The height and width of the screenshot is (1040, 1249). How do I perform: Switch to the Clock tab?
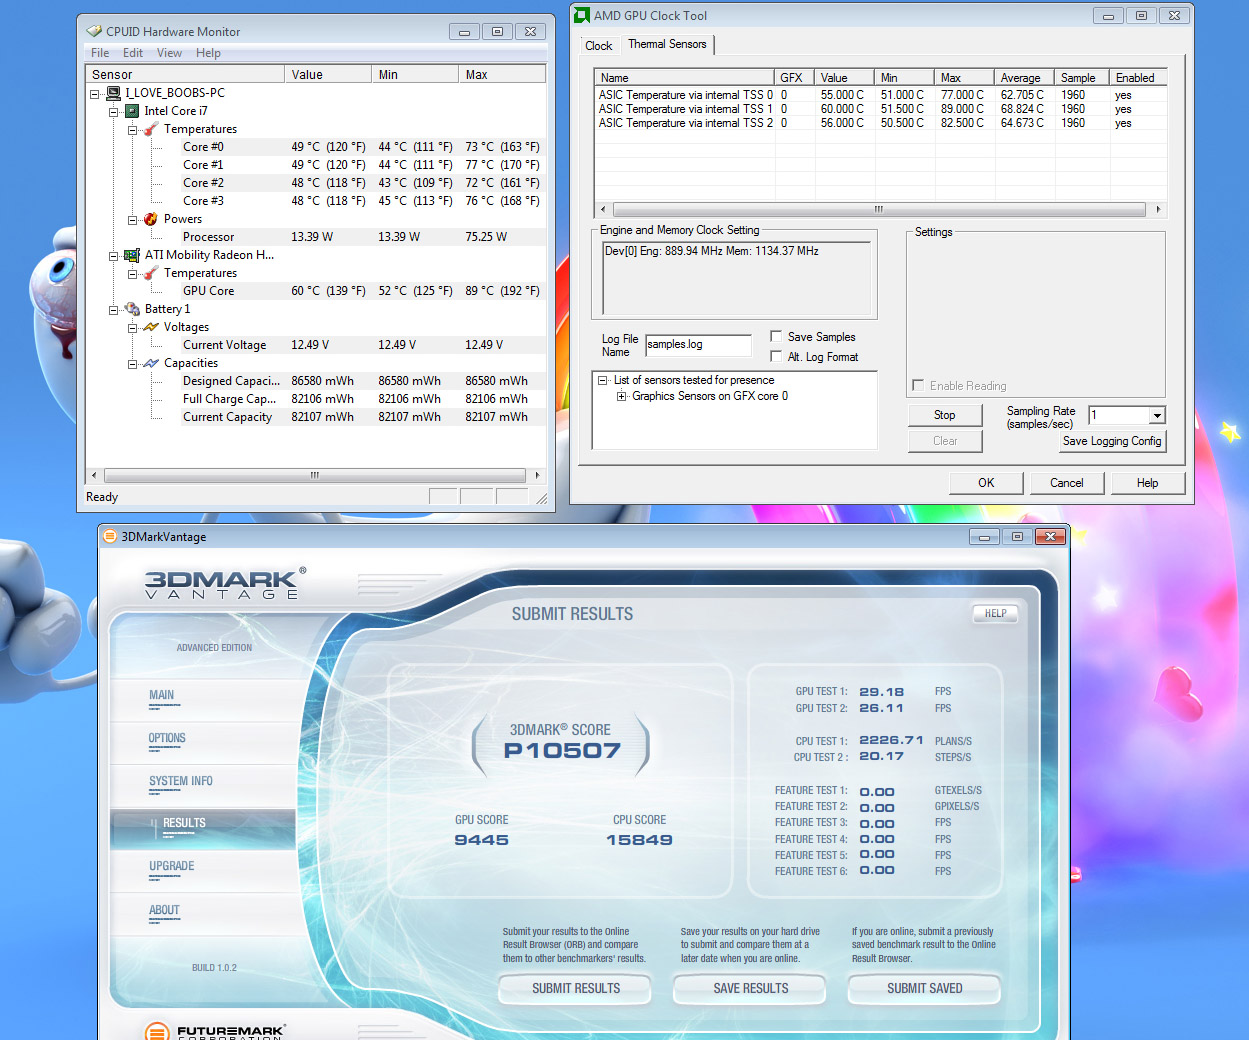pos(599,46)
